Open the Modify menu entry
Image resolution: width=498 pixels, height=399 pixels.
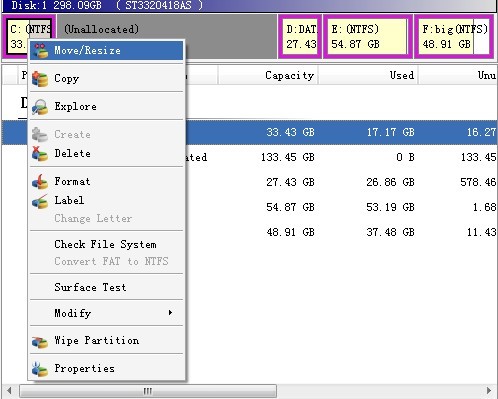coord(106,313)
